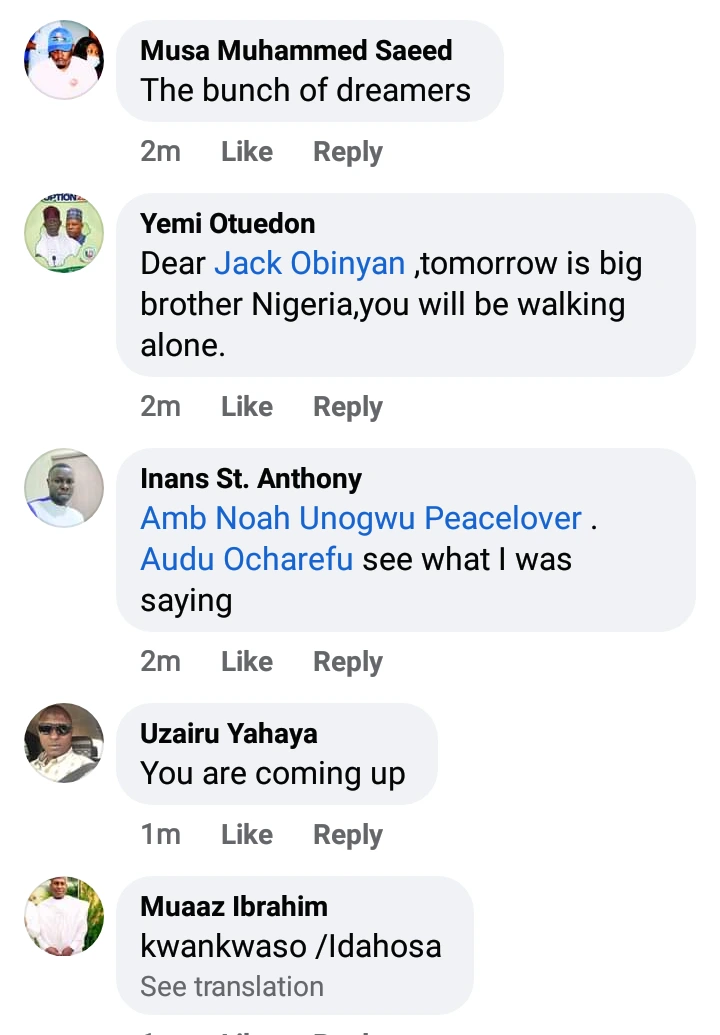
Task: Open Inans St. Anthony's profile picture
Action: tap(64, 488)
